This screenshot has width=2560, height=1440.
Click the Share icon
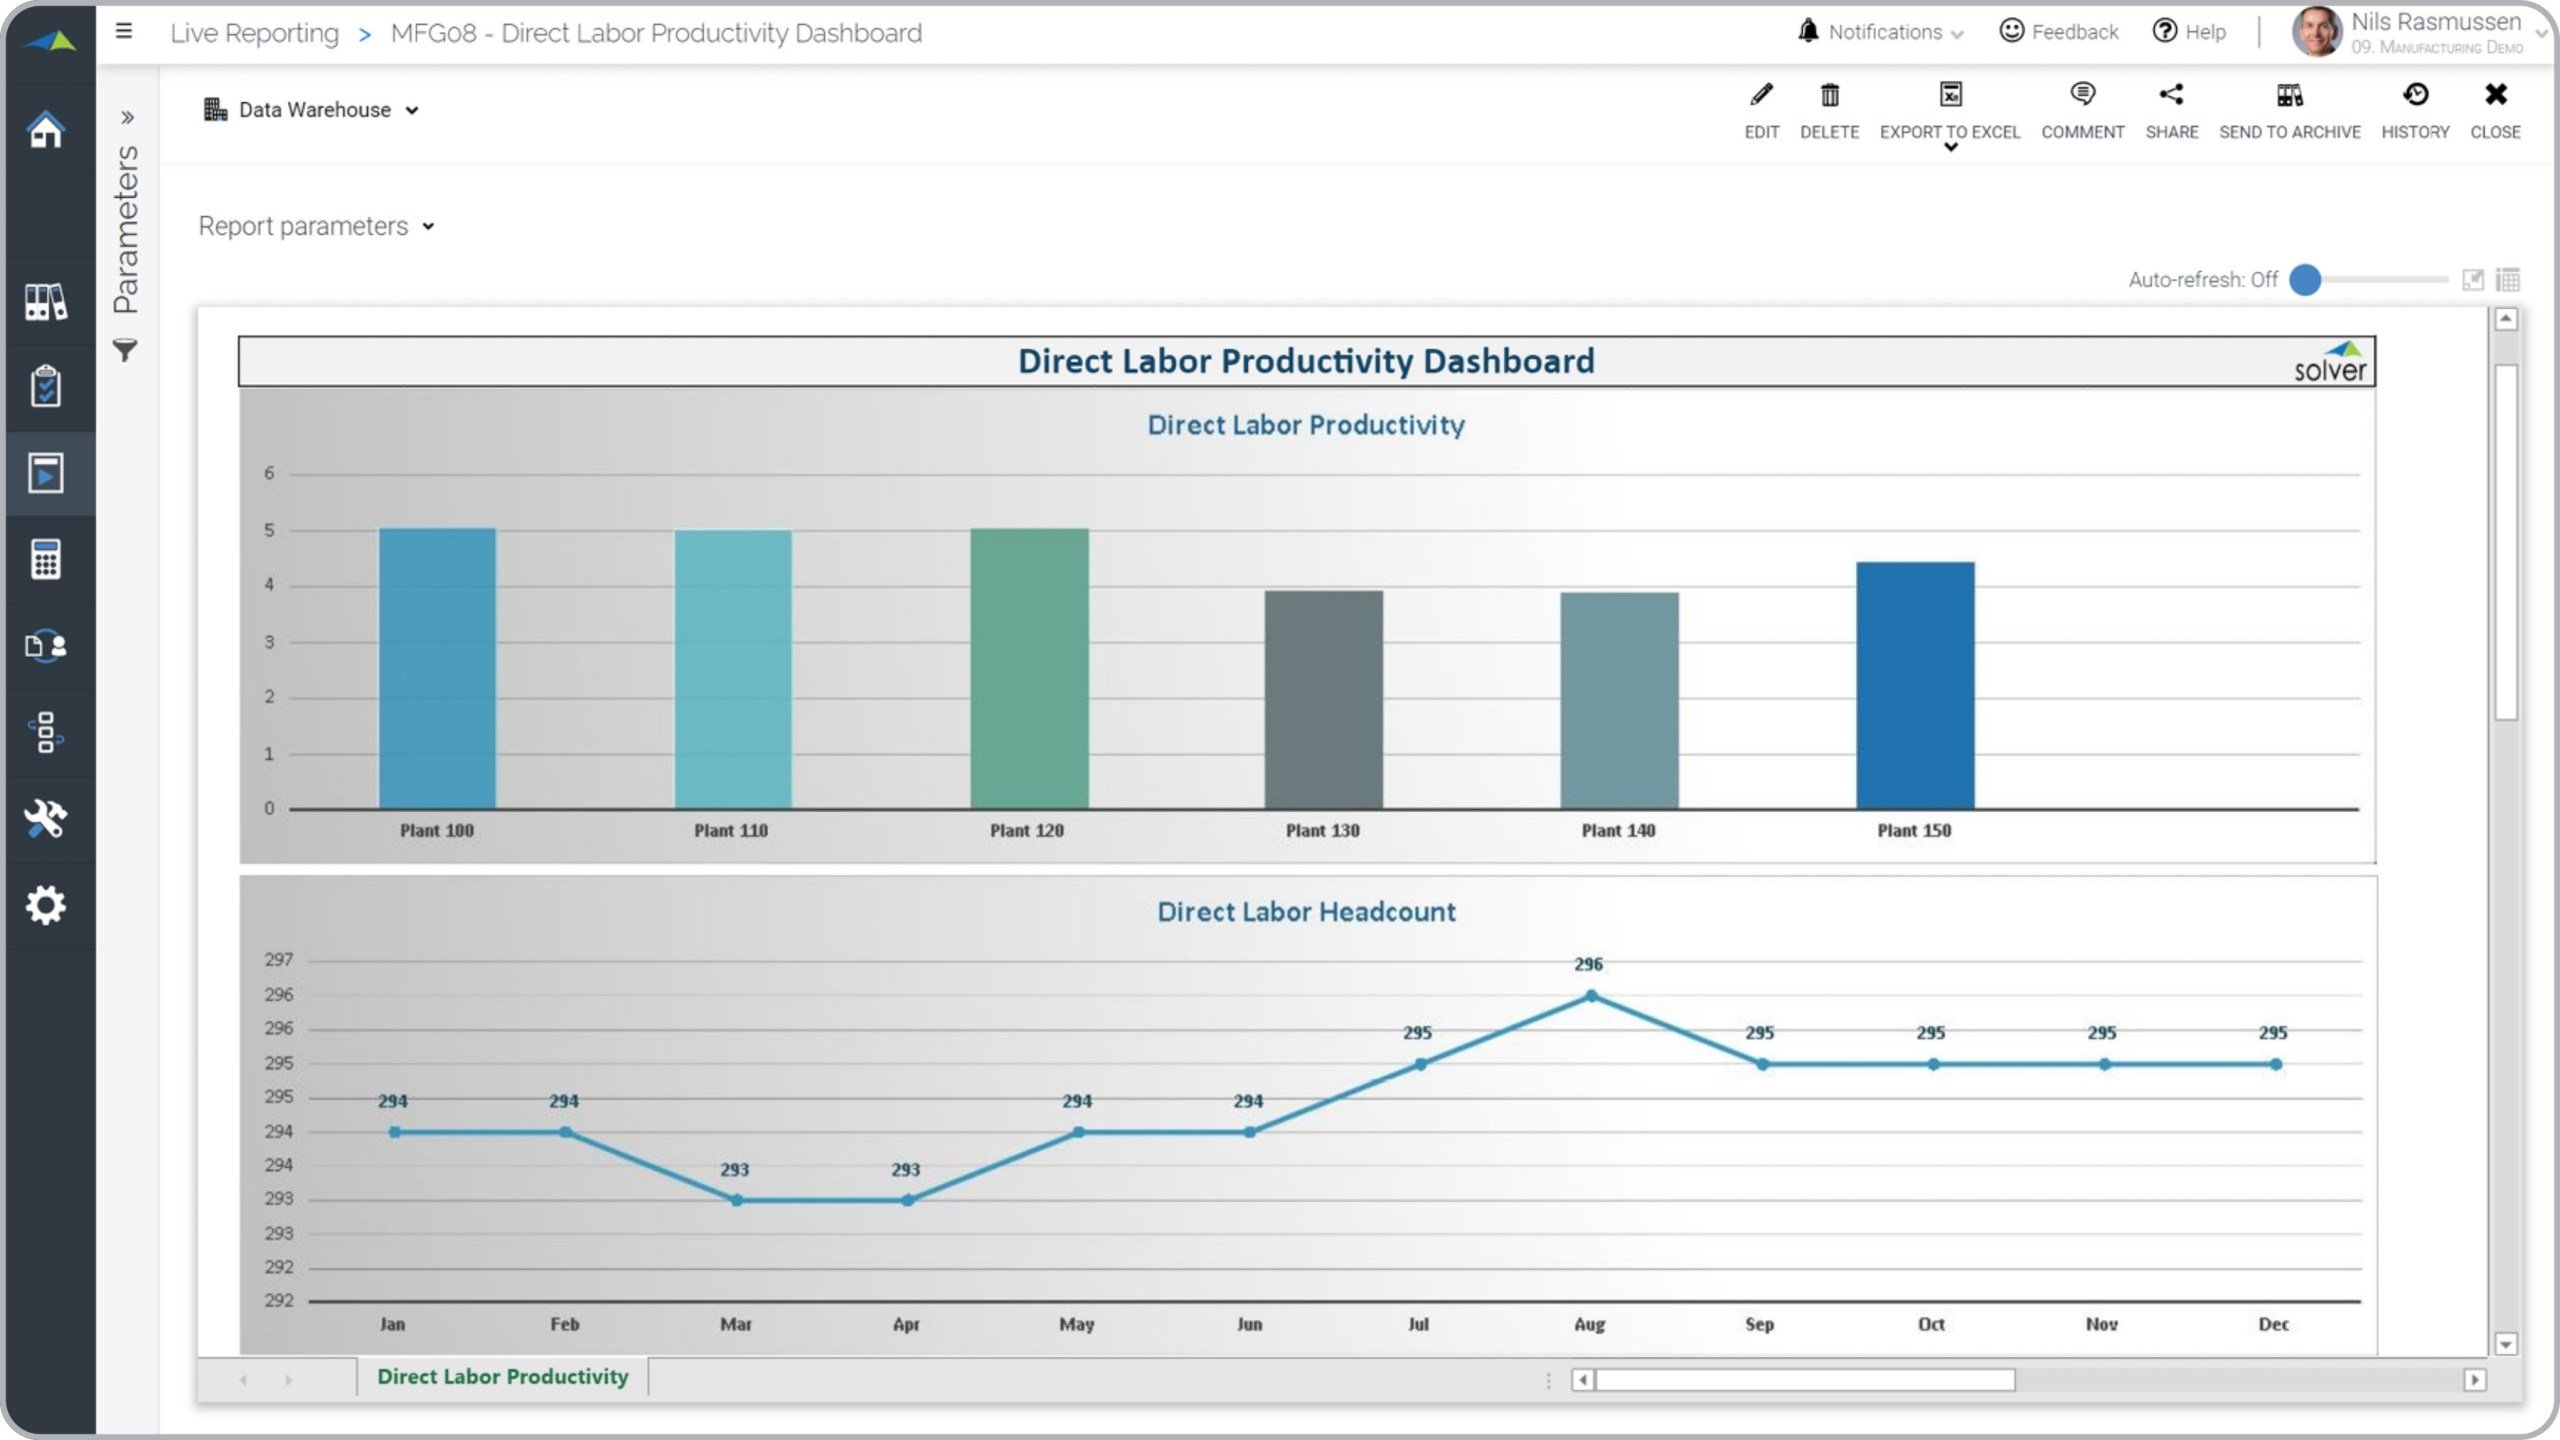coord(2171,96)
